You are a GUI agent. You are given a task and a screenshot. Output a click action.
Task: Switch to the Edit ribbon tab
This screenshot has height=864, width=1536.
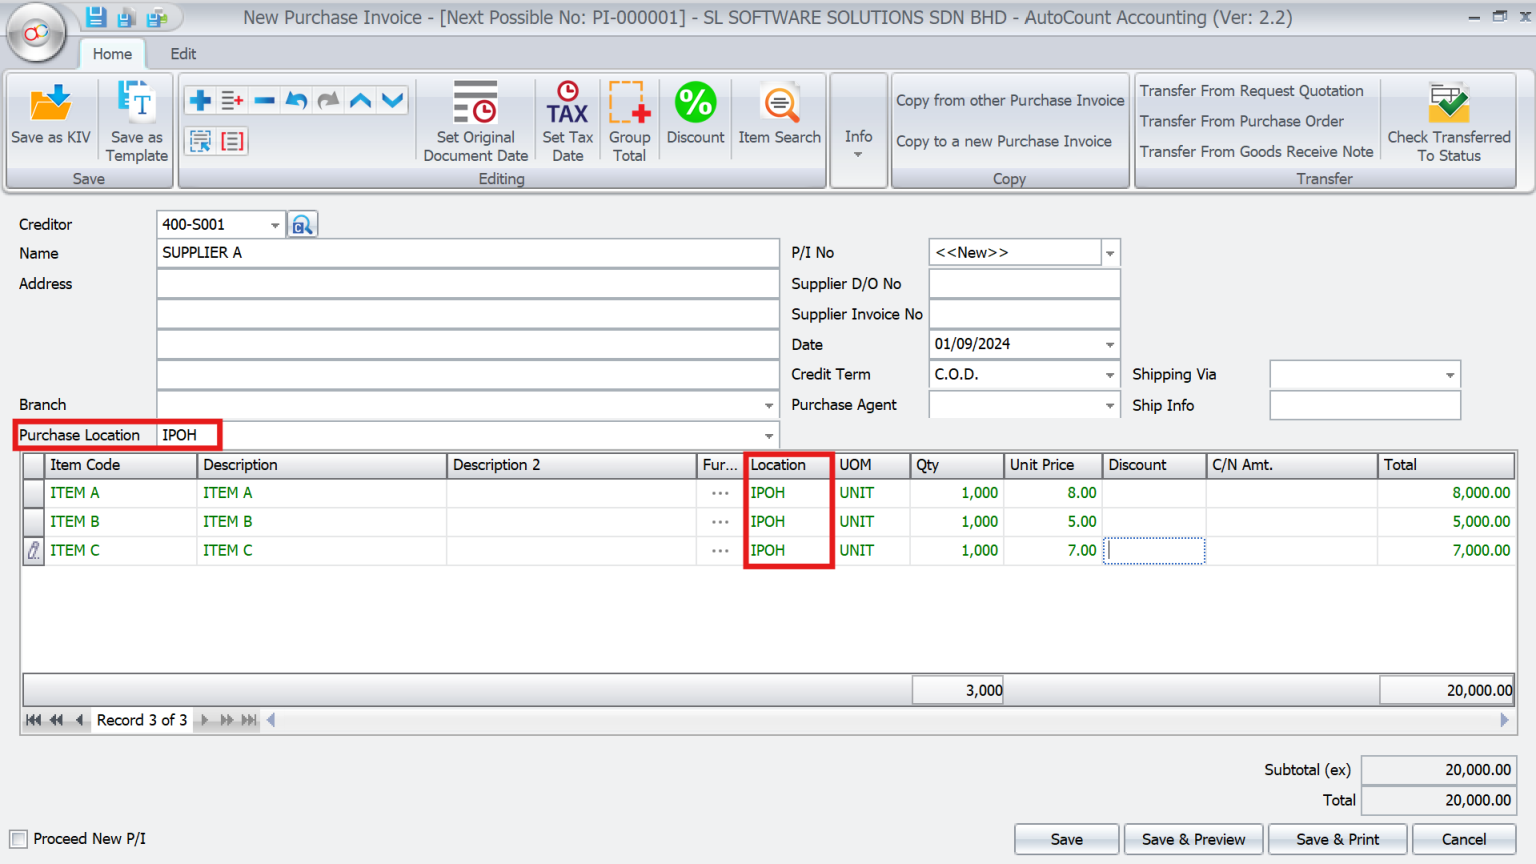click(183, 54)
